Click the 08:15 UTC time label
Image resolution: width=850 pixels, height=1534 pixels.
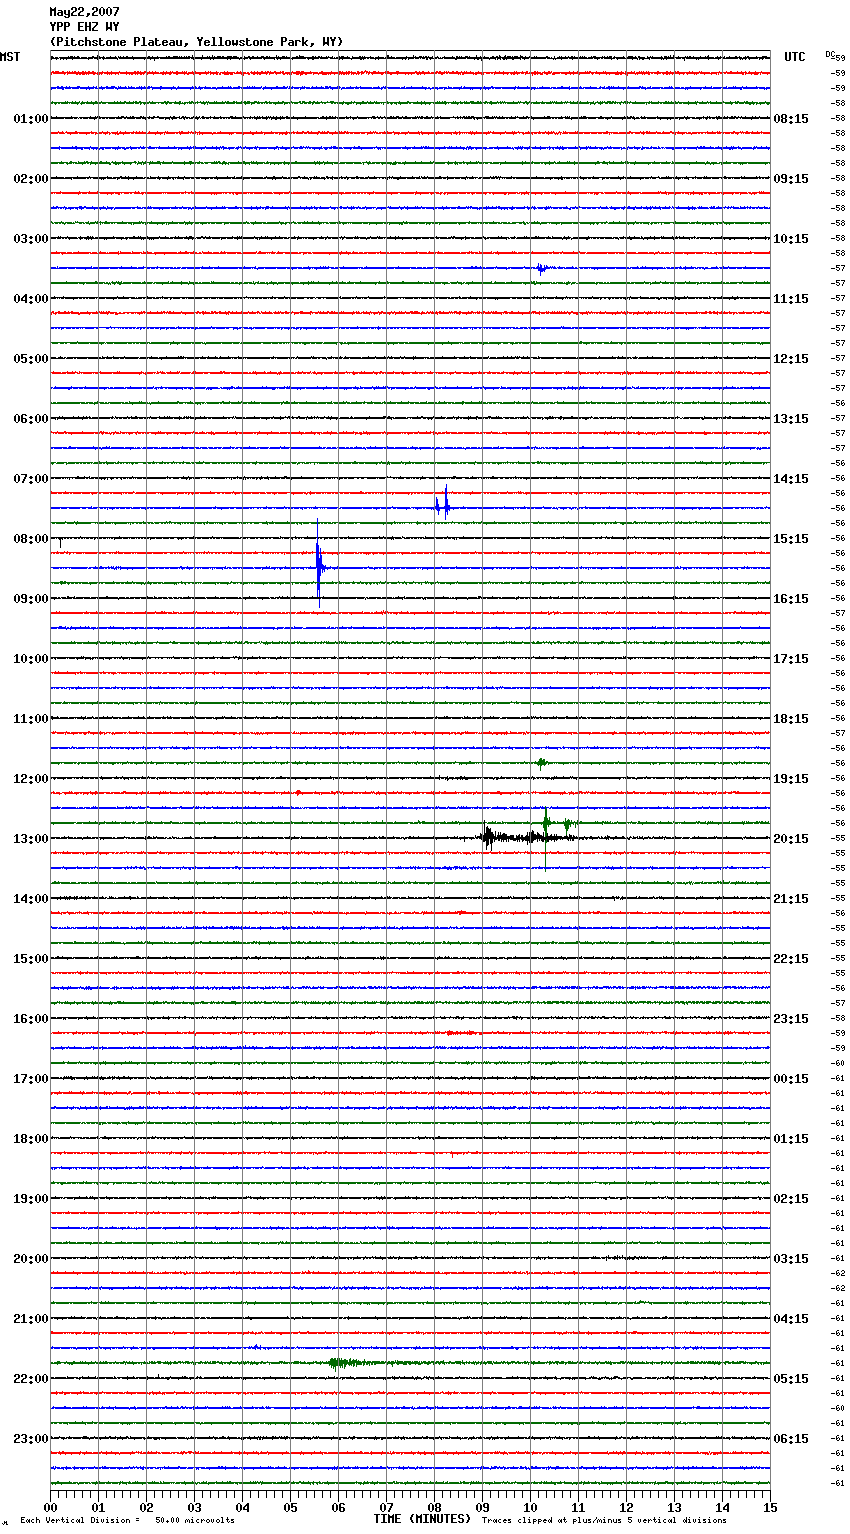791,119
